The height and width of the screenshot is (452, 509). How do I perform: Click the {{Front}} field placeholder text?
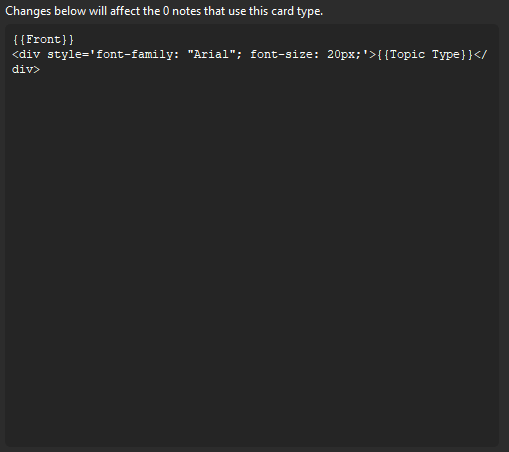pos(43,40)
